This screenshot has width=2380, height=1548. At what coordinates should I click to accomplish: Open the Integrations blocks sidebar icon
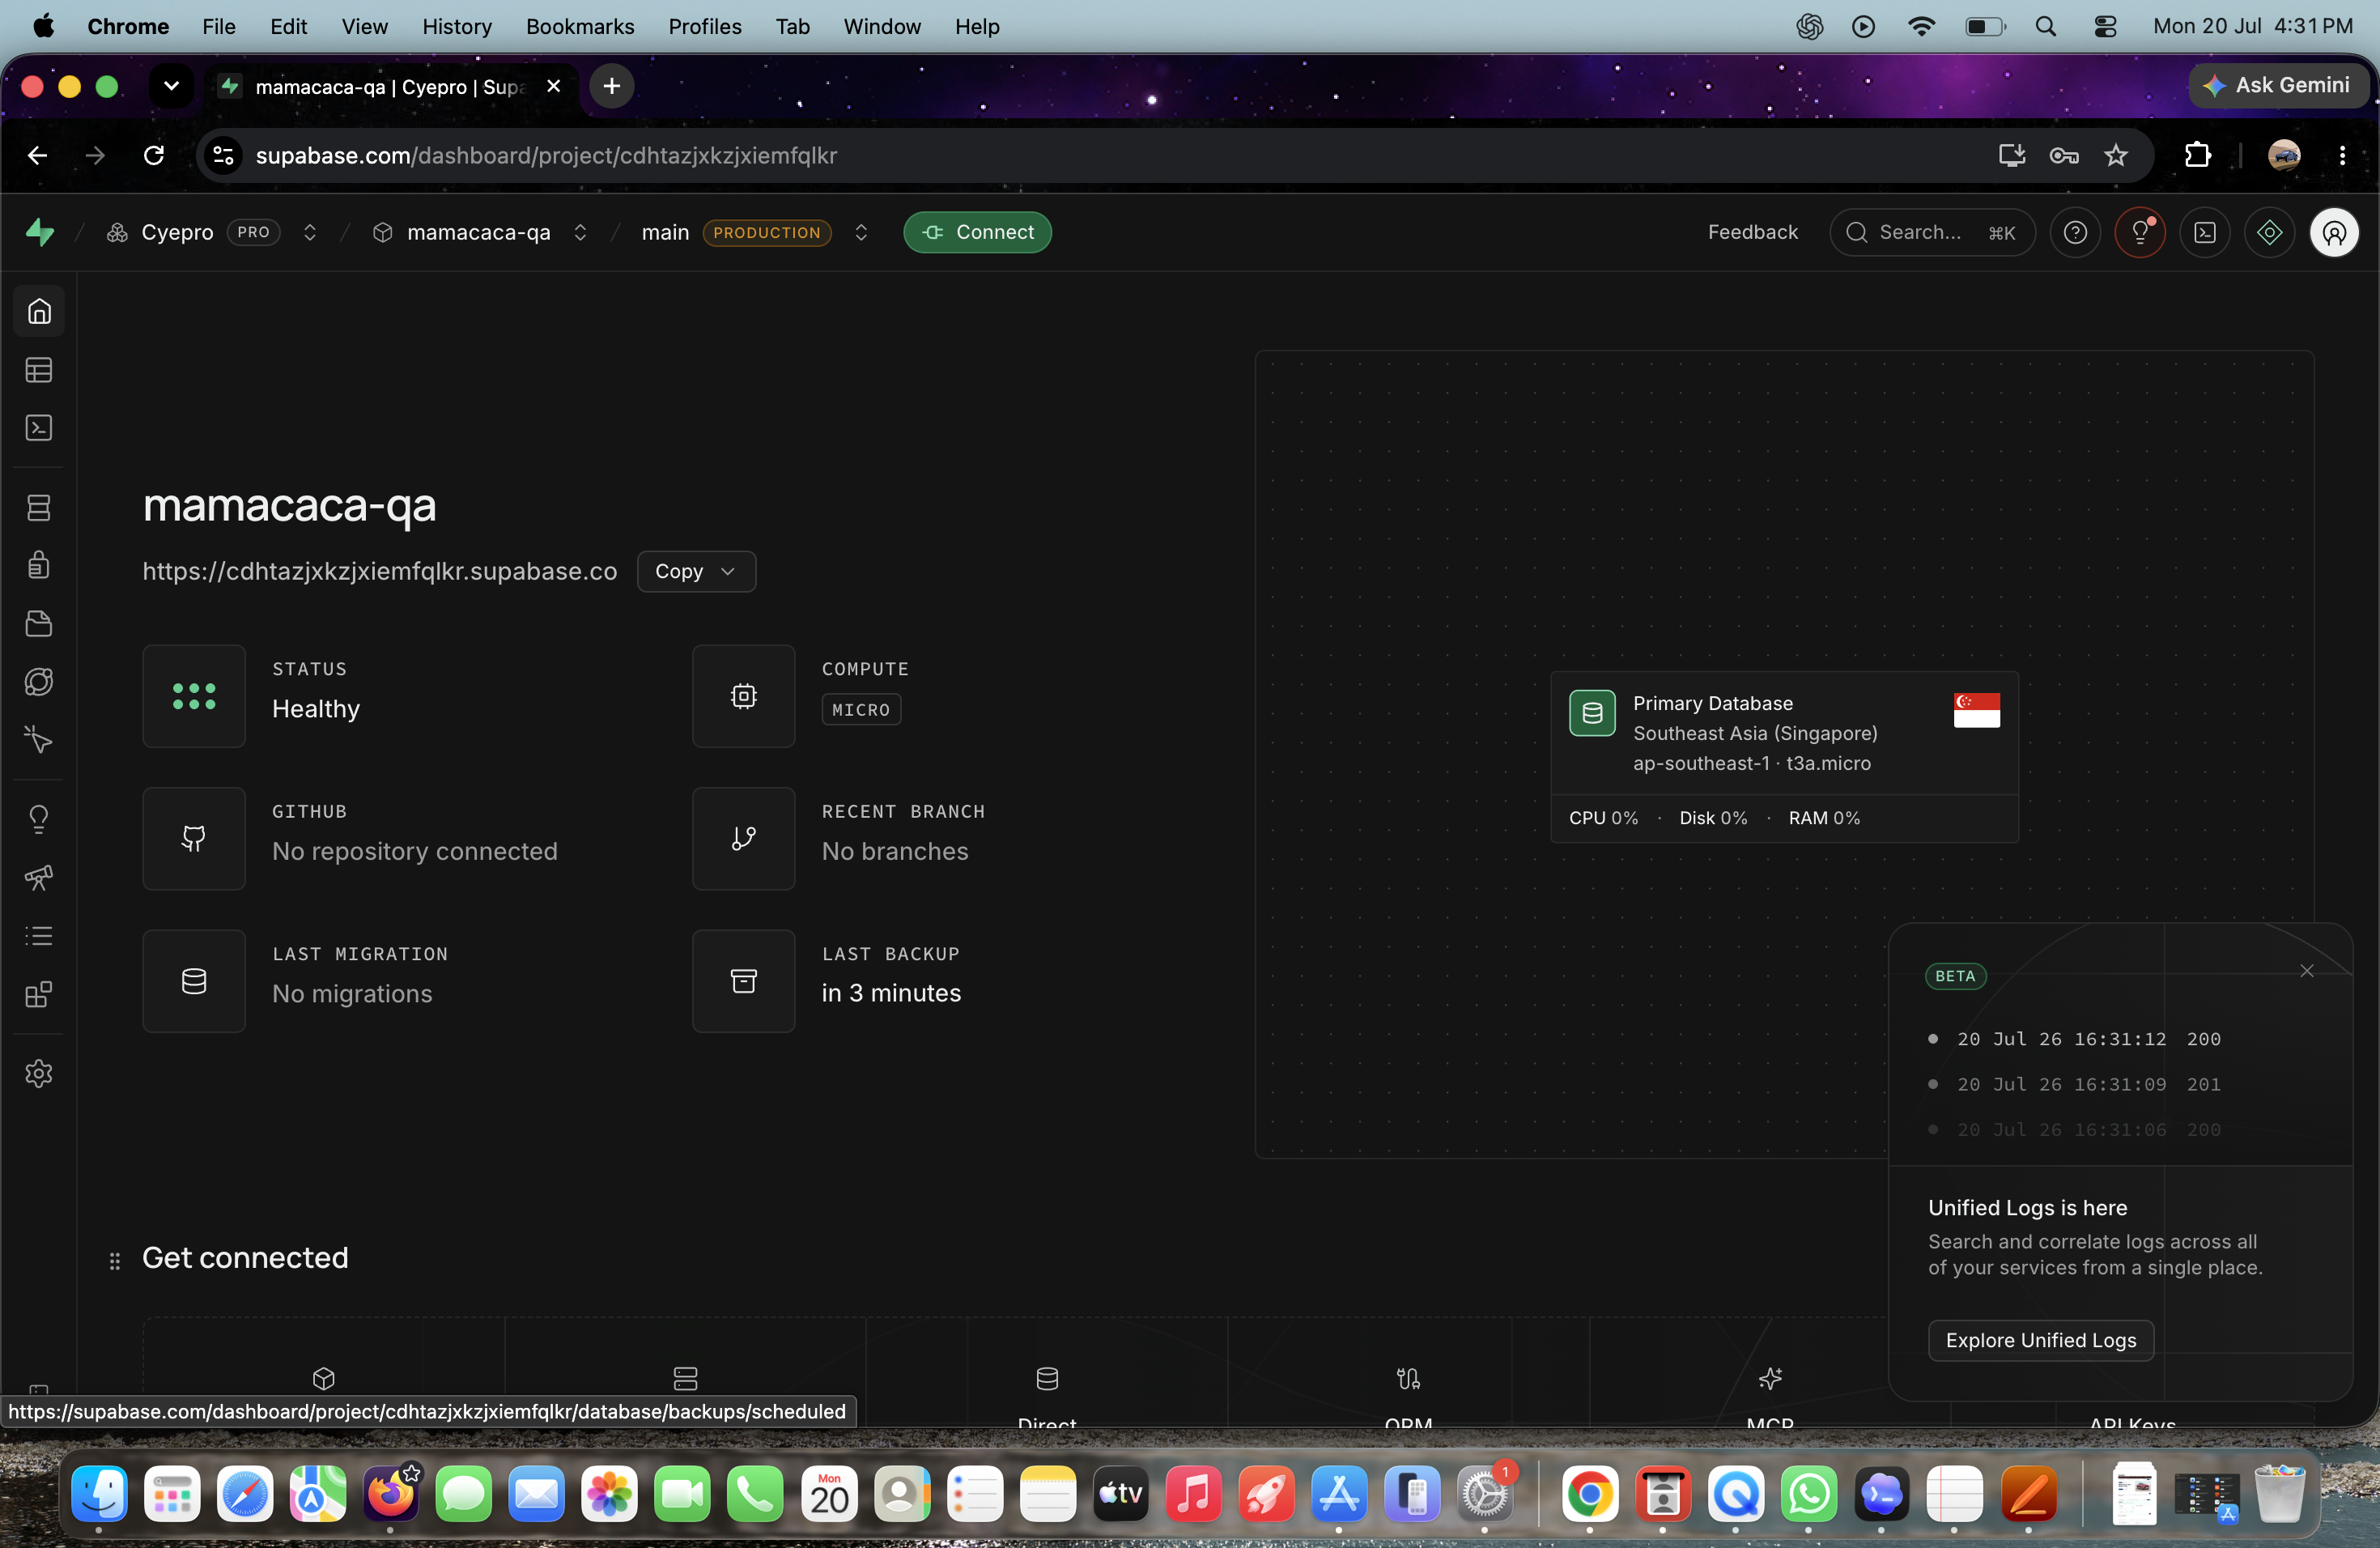coord(39,994)
